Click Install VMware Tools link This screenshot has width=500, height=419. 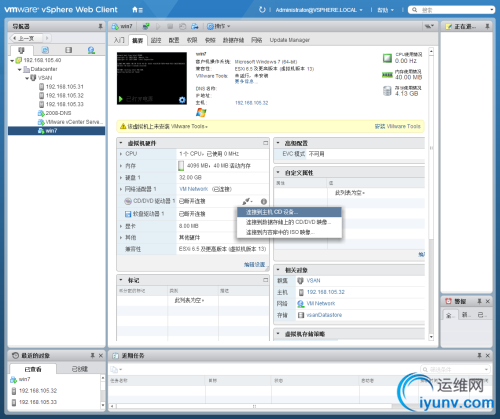pyautogui.click(x=398, y=126)
